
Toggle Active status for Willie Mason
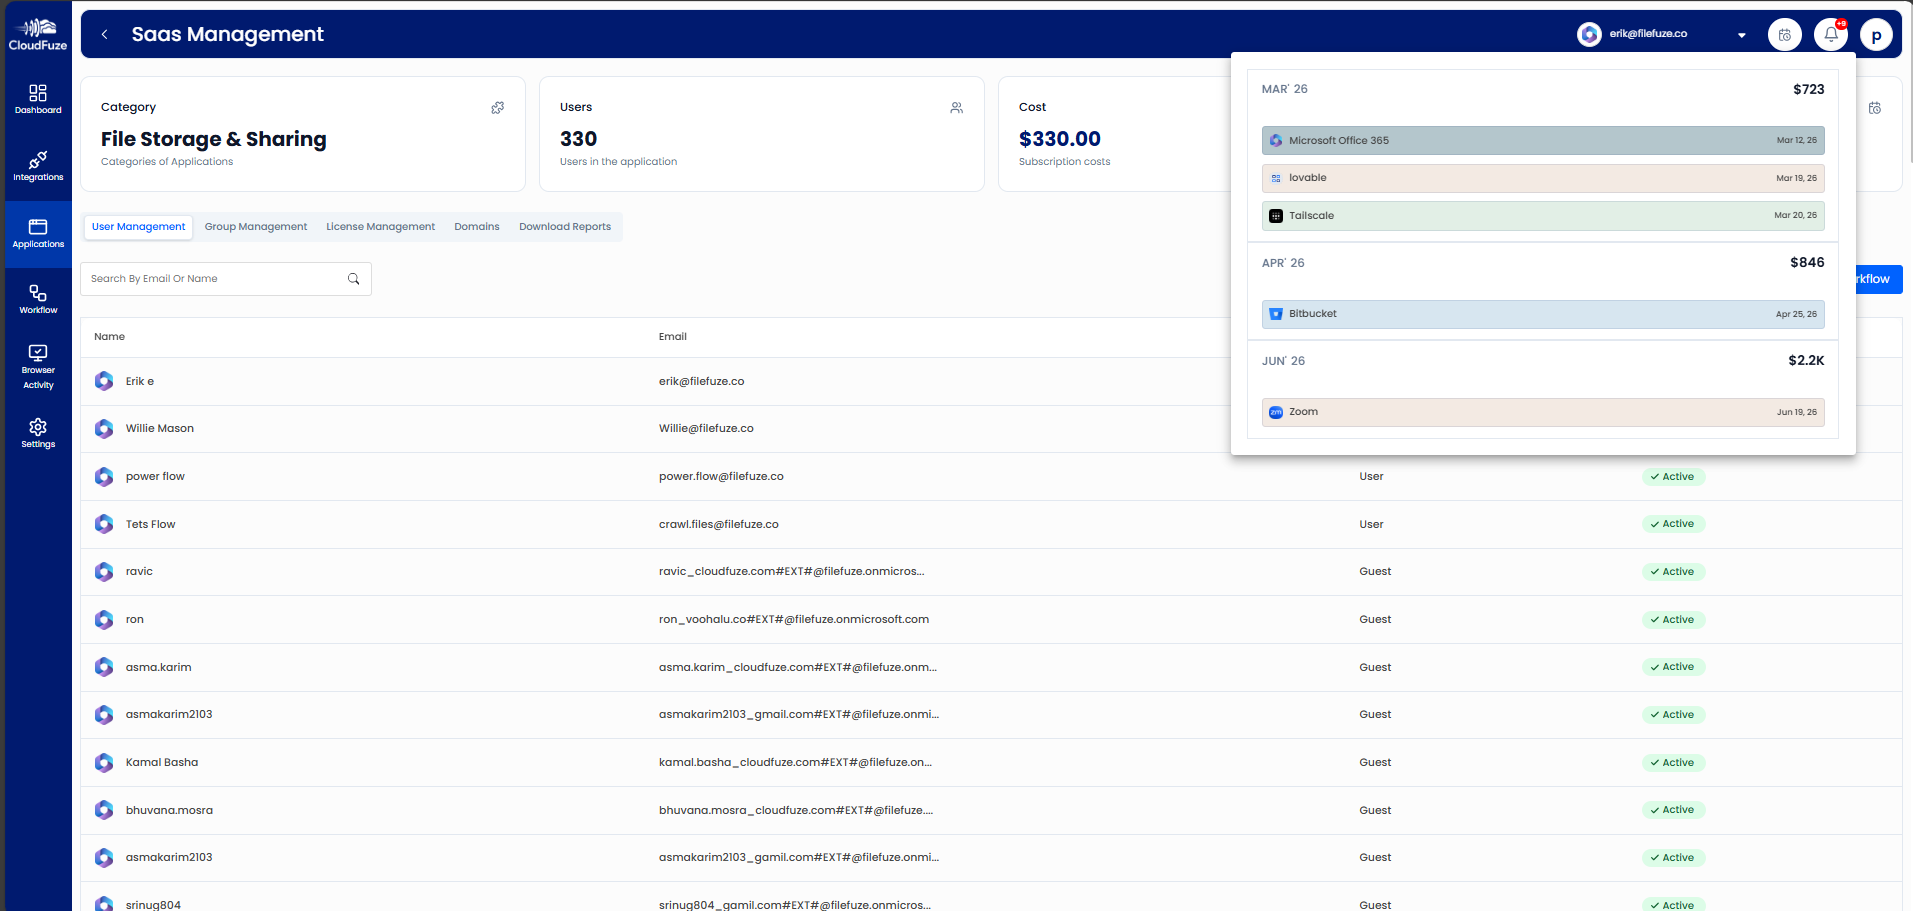coord(1672,428)
